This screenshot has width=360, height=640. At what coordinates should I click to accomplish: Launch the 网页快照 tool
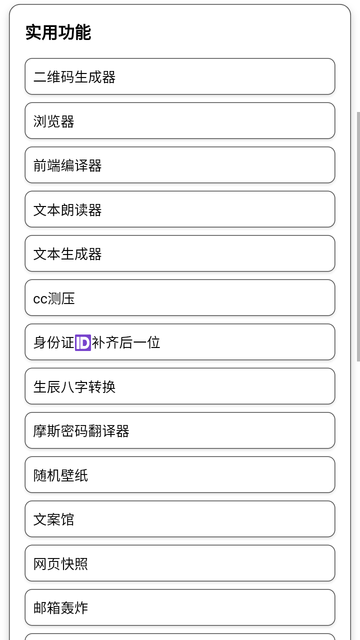[x=180, y=563]
